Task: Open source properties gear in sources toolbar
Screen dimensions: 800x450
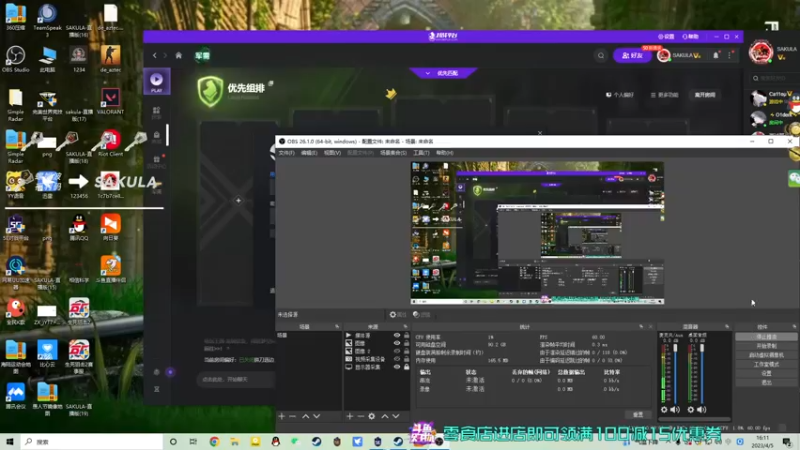Action: 372,416
